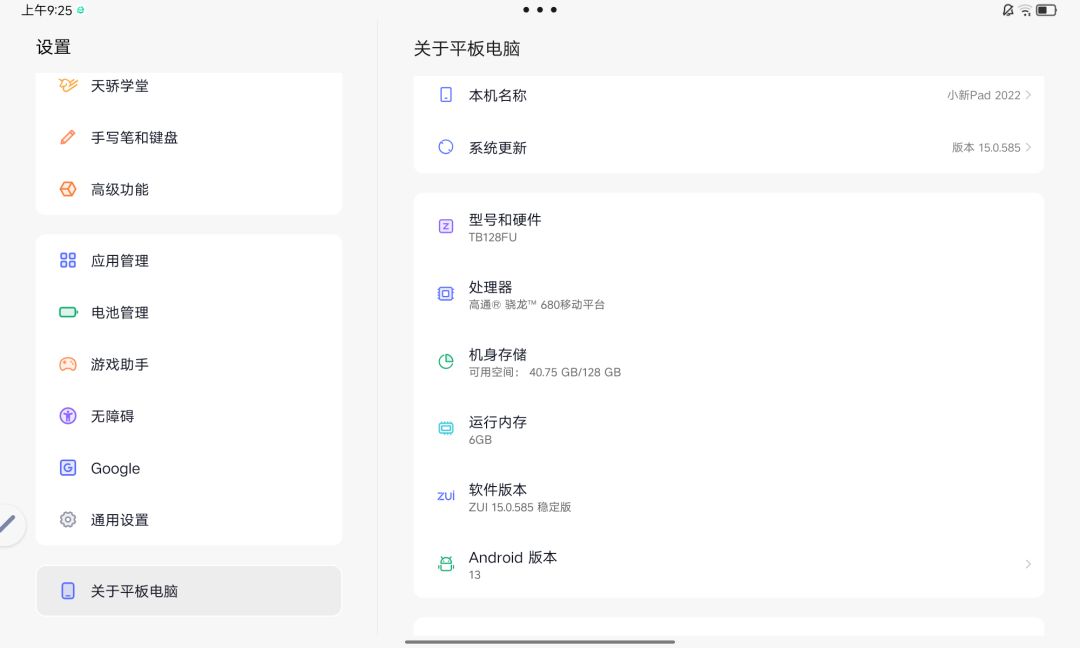Tap the 无障碍 accessibility icon
This screenshot has height=648, width=1080.
click(x=68, y=416)
